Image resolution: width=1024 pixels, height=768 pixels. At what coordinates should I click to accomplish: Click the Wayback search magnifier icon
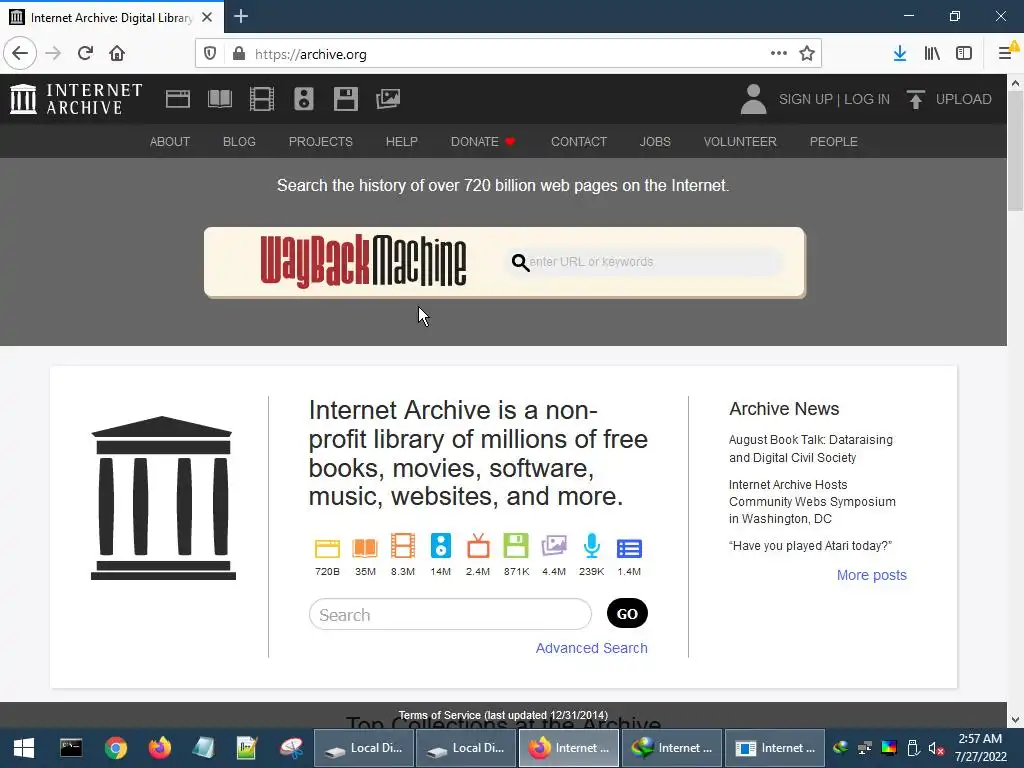pos(520,263)
